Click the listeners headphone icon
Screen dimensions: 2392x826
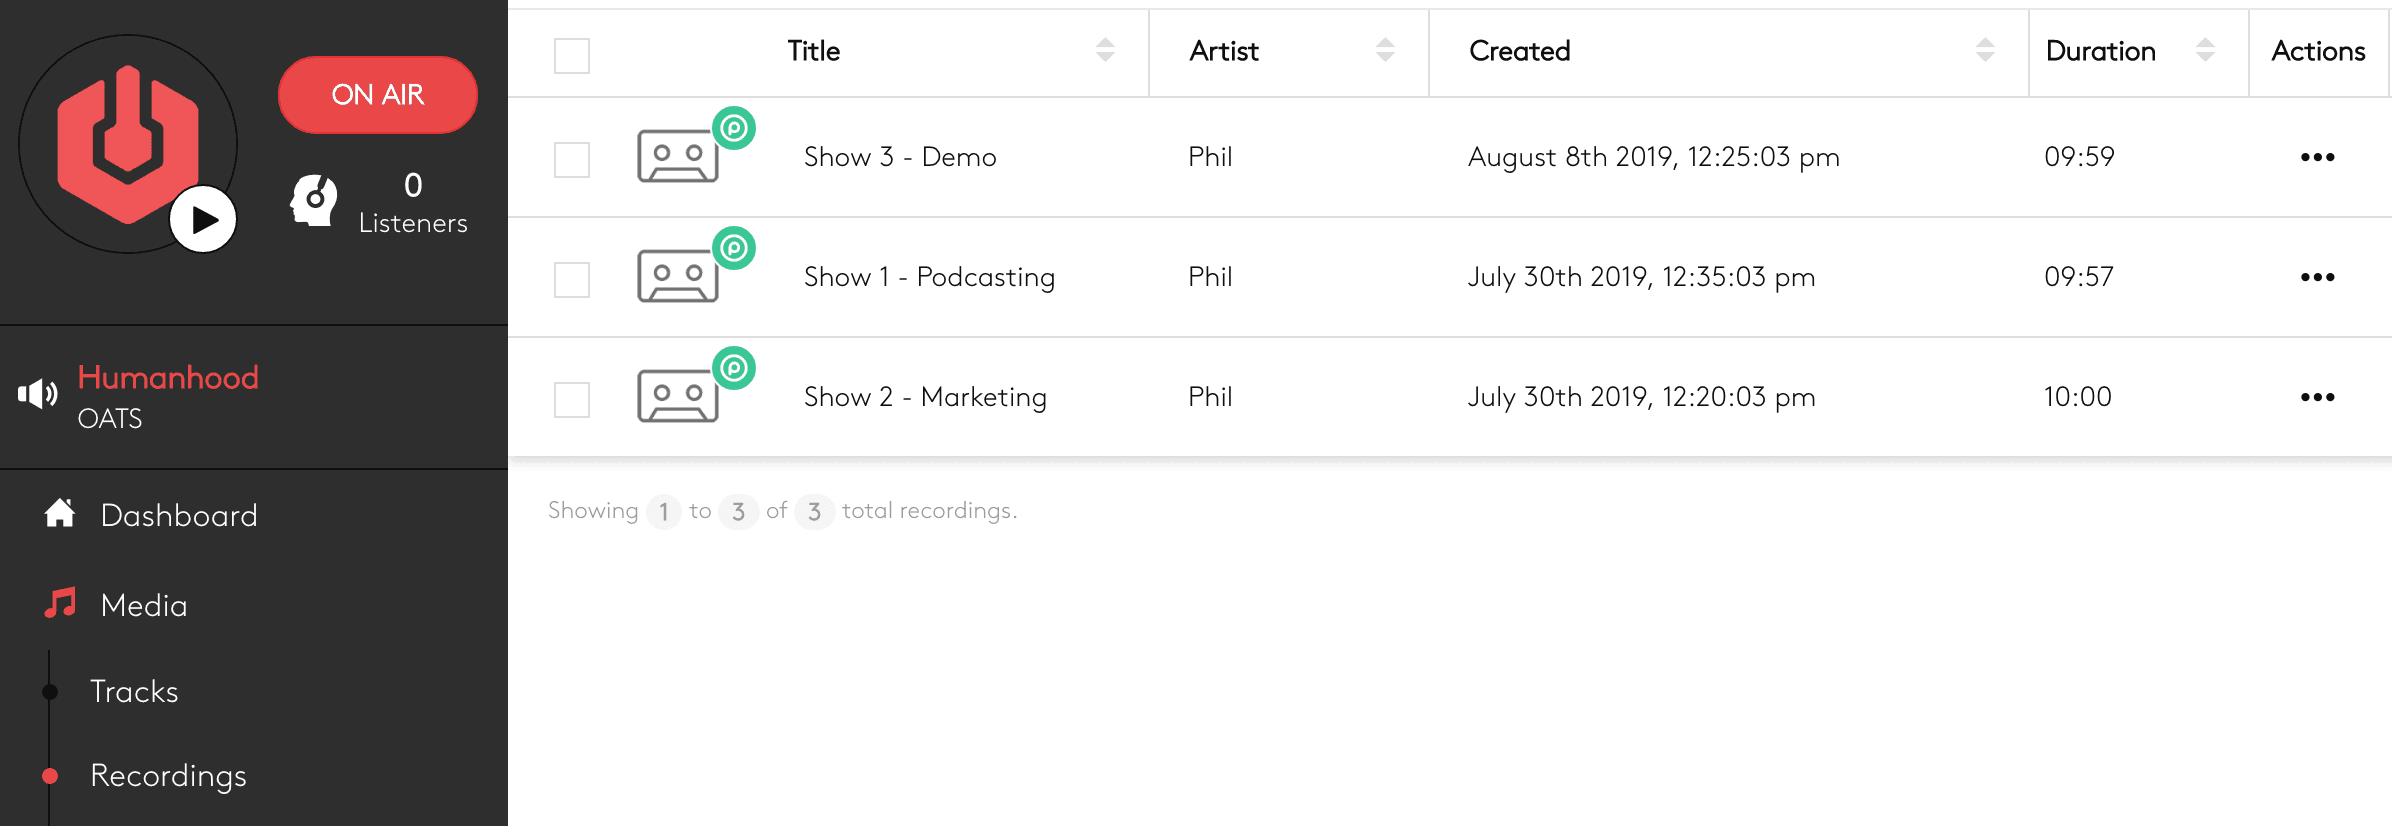314,200
